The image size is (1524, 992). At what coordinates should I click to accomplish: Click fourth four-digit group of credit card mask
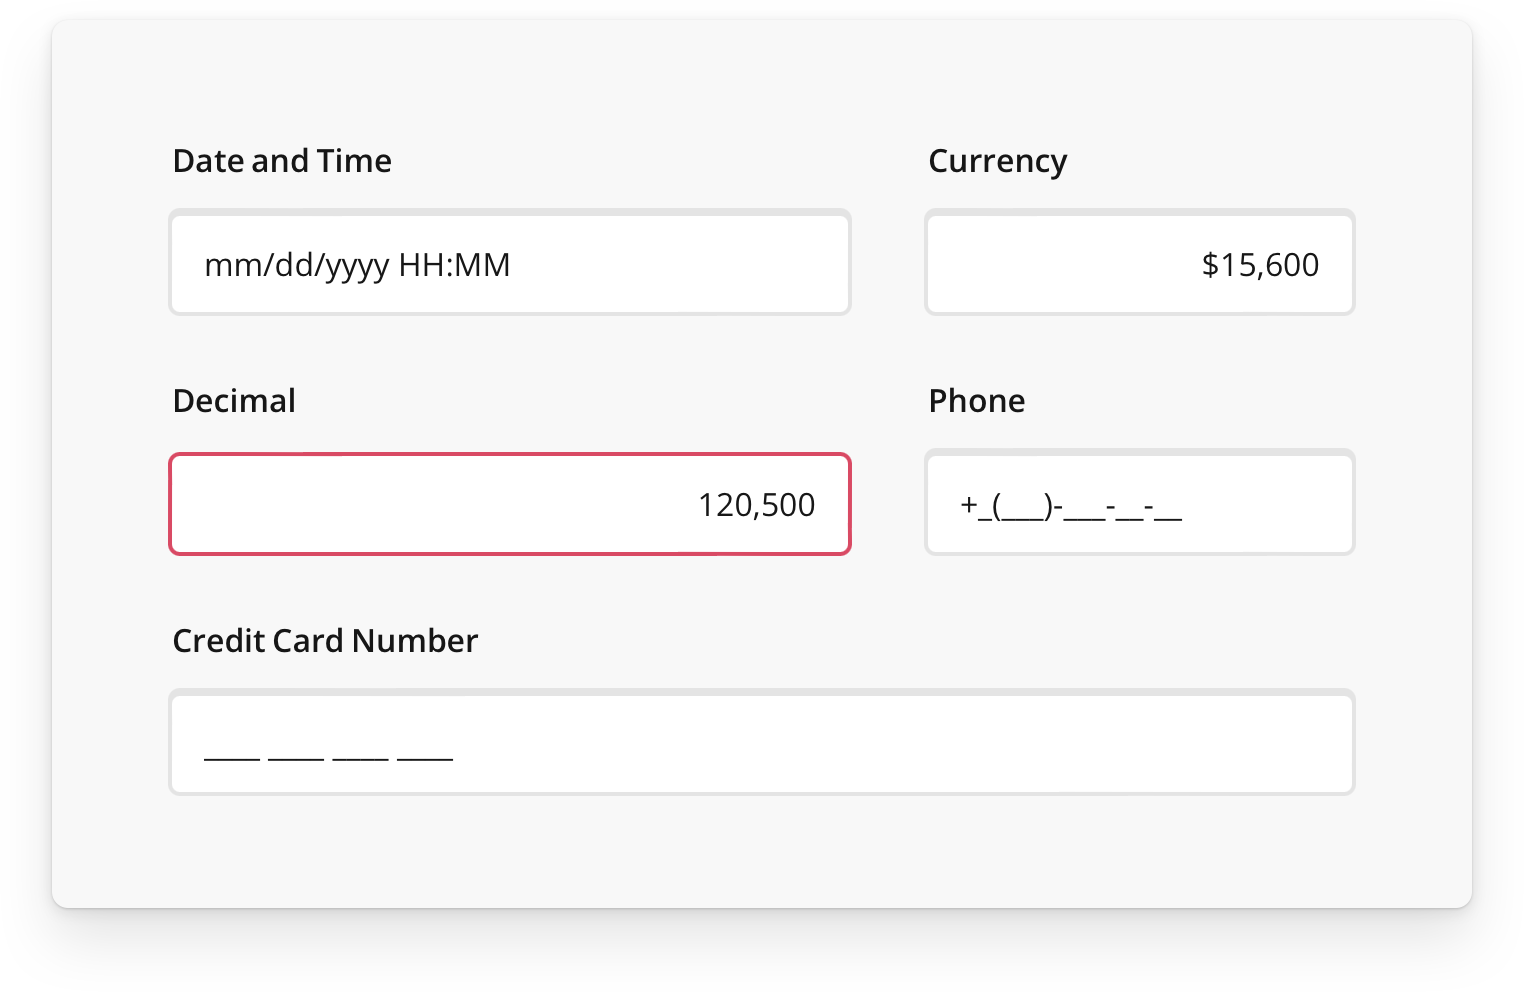[x=425, y=755]
